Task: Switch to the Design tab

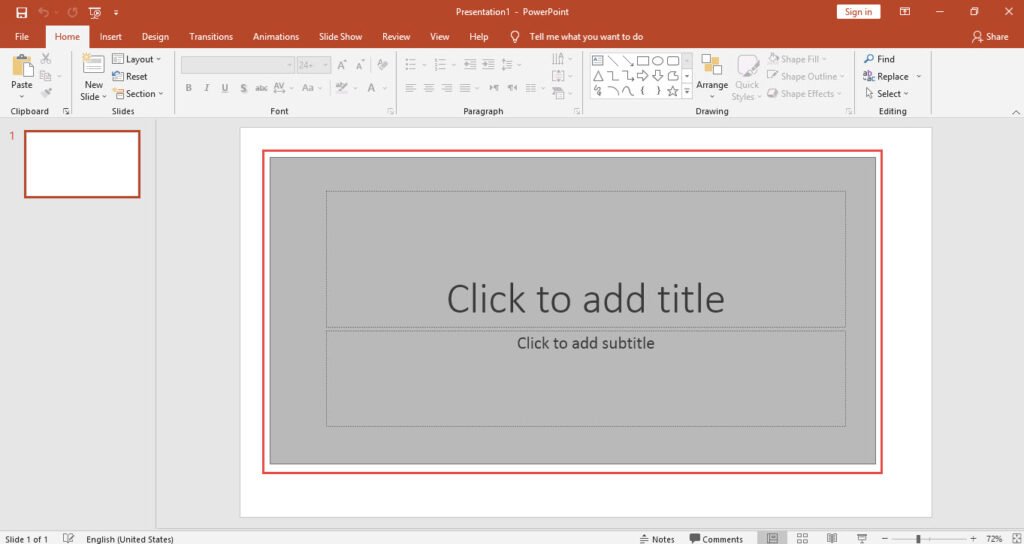Action: 155,37
